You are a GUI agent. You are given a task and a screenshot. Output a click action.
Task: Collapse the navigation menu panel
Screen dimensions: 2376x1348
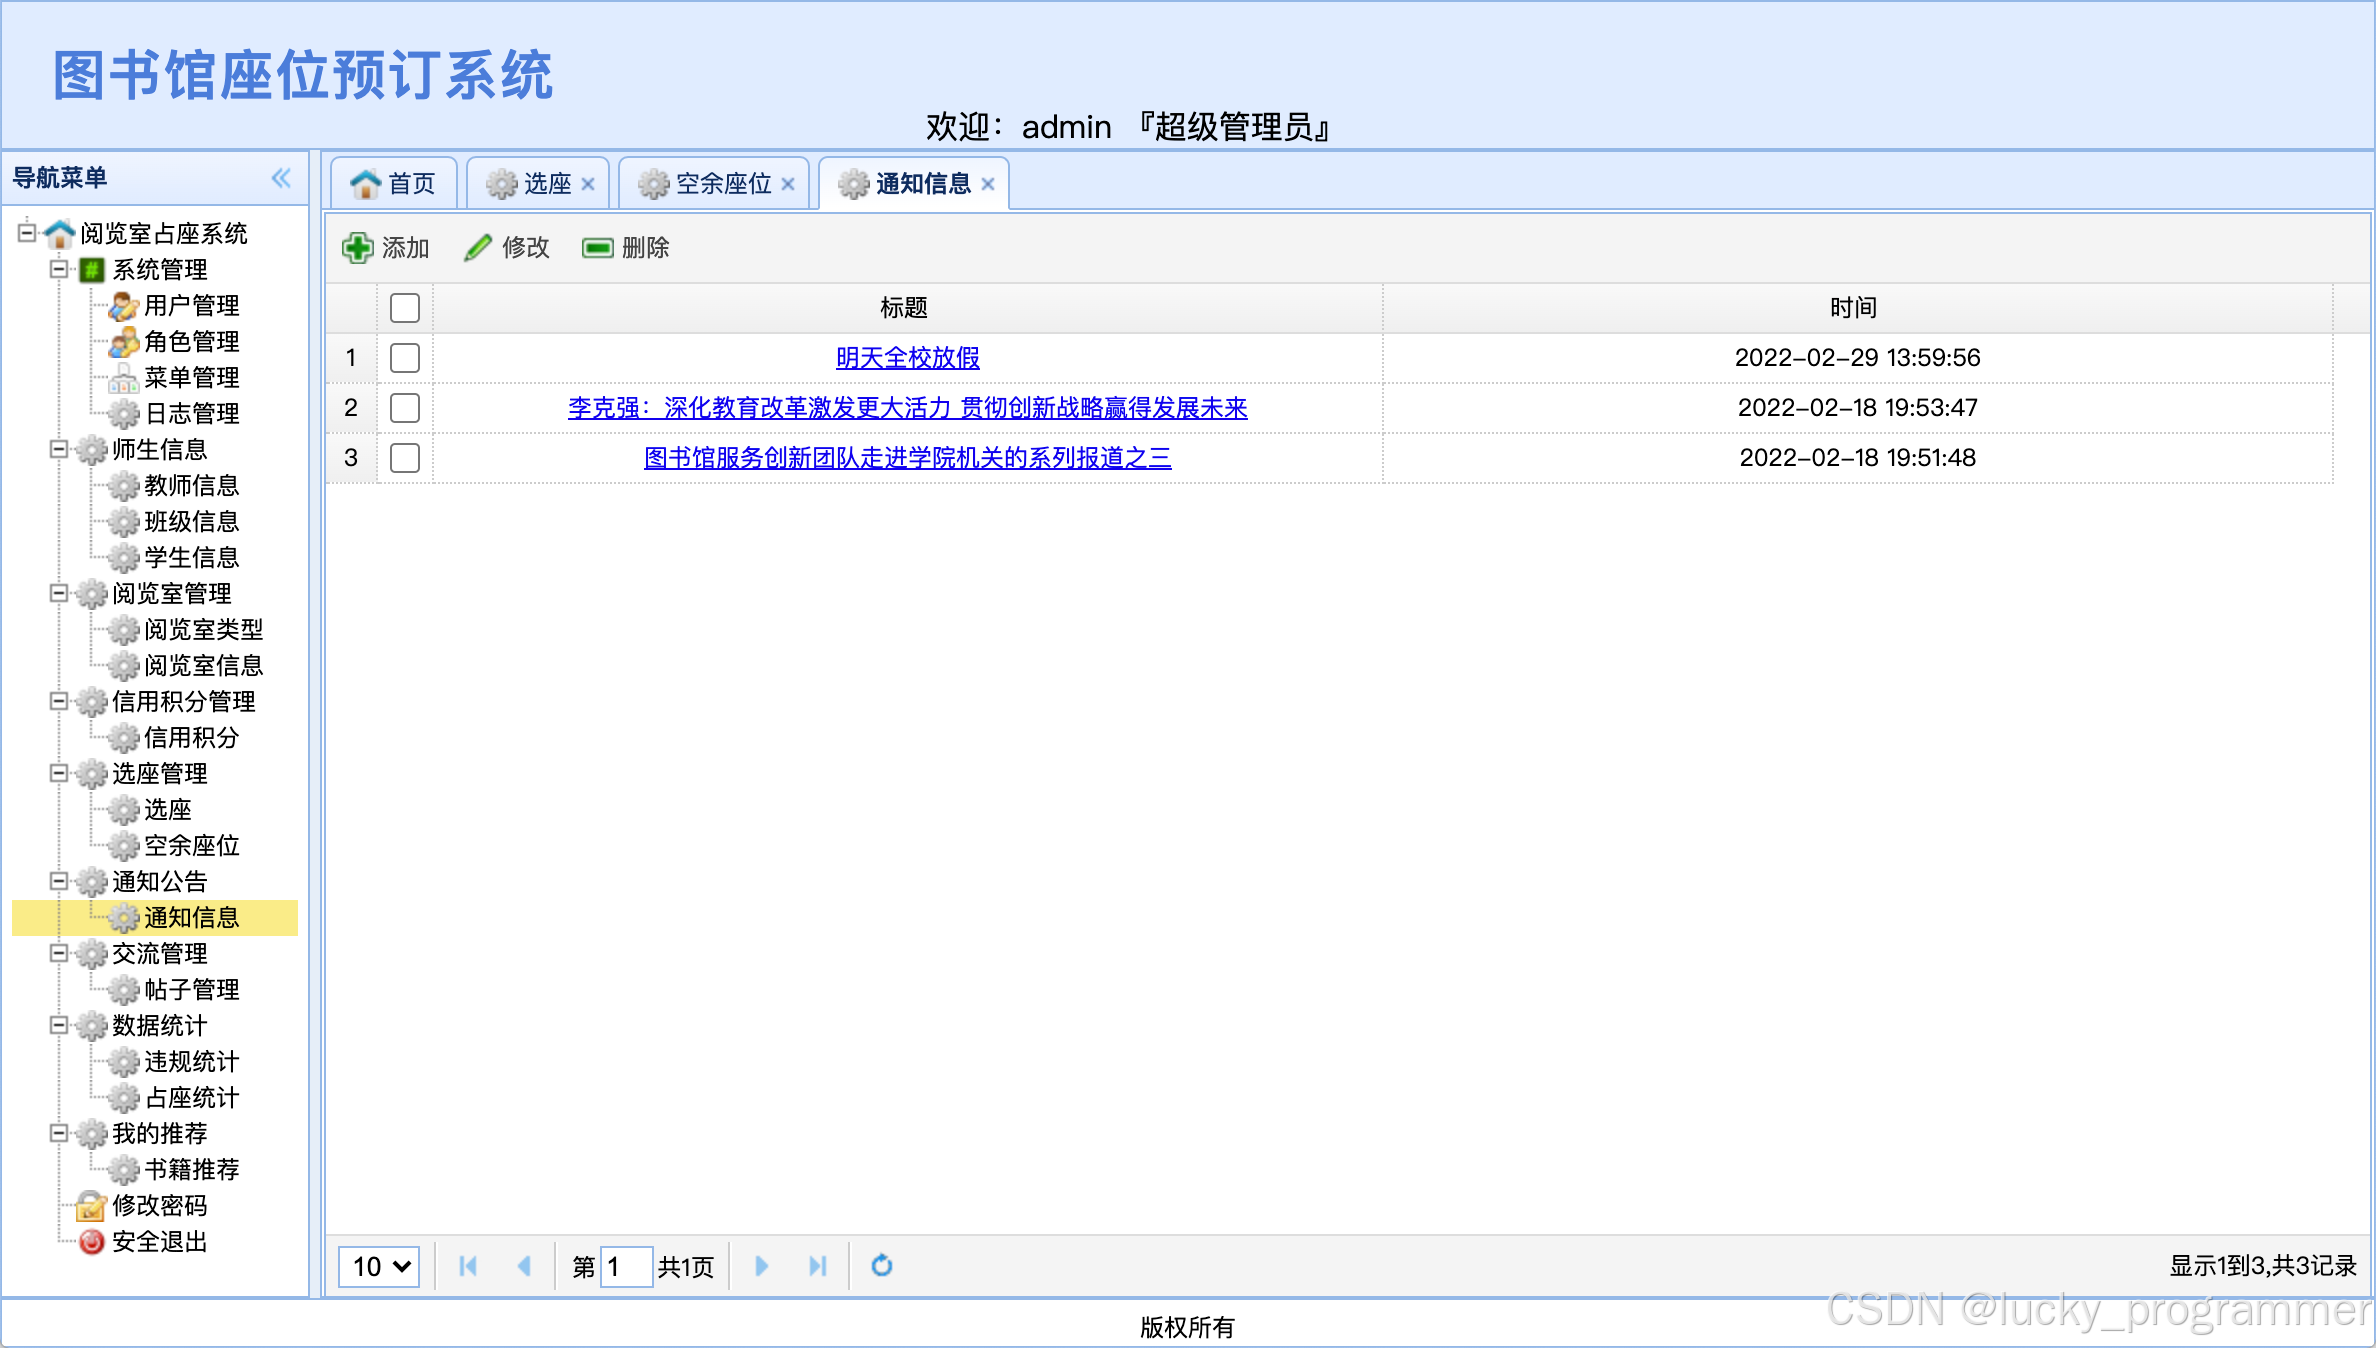281,178
